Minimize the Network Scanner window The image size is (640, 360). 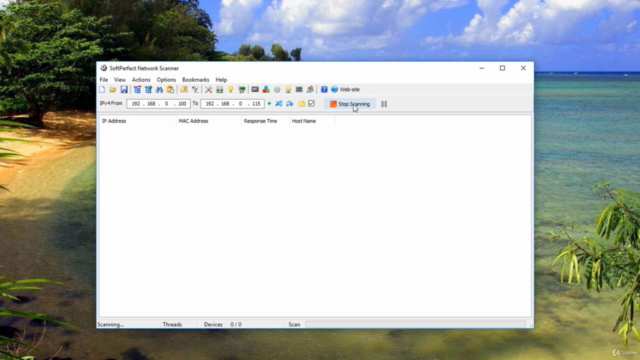click(482, 68)
